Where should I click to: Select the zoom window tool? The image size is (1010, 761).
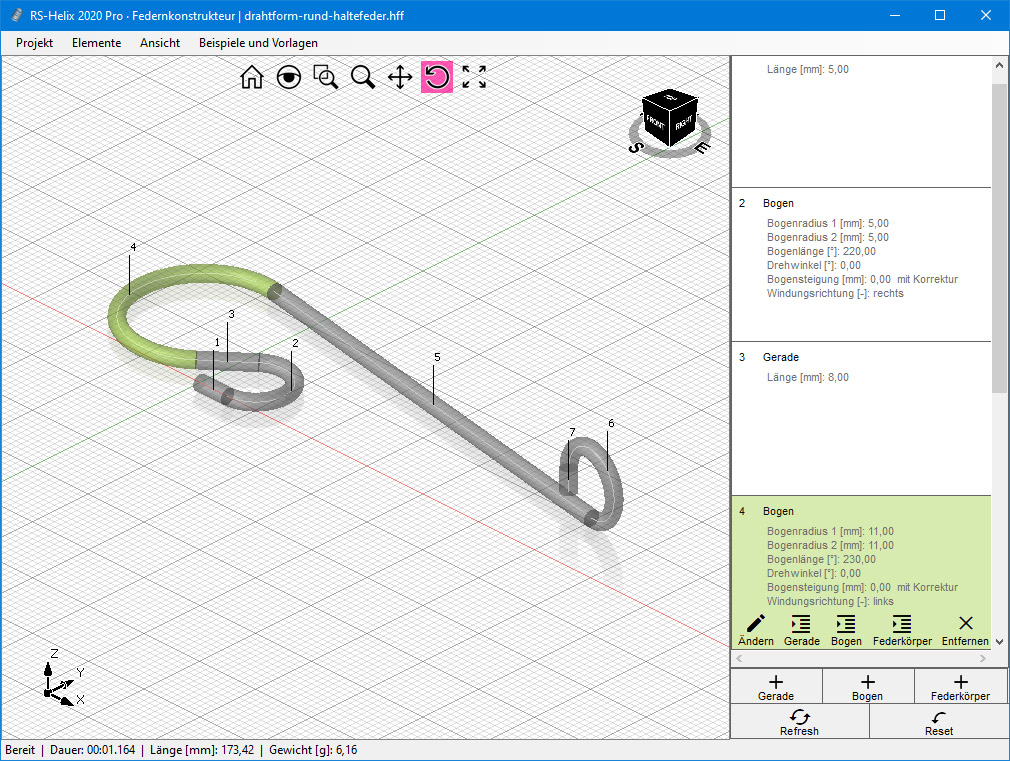[x=326, y=78]
